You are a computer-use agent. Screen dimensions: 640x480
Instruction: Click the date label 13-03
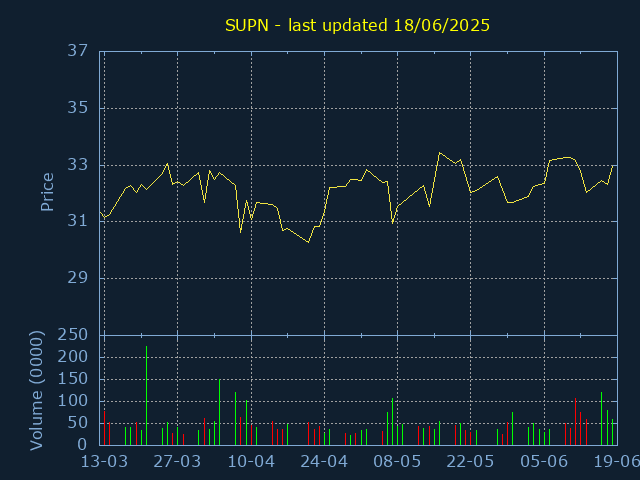pyautogui.click(x=104, y=462)
